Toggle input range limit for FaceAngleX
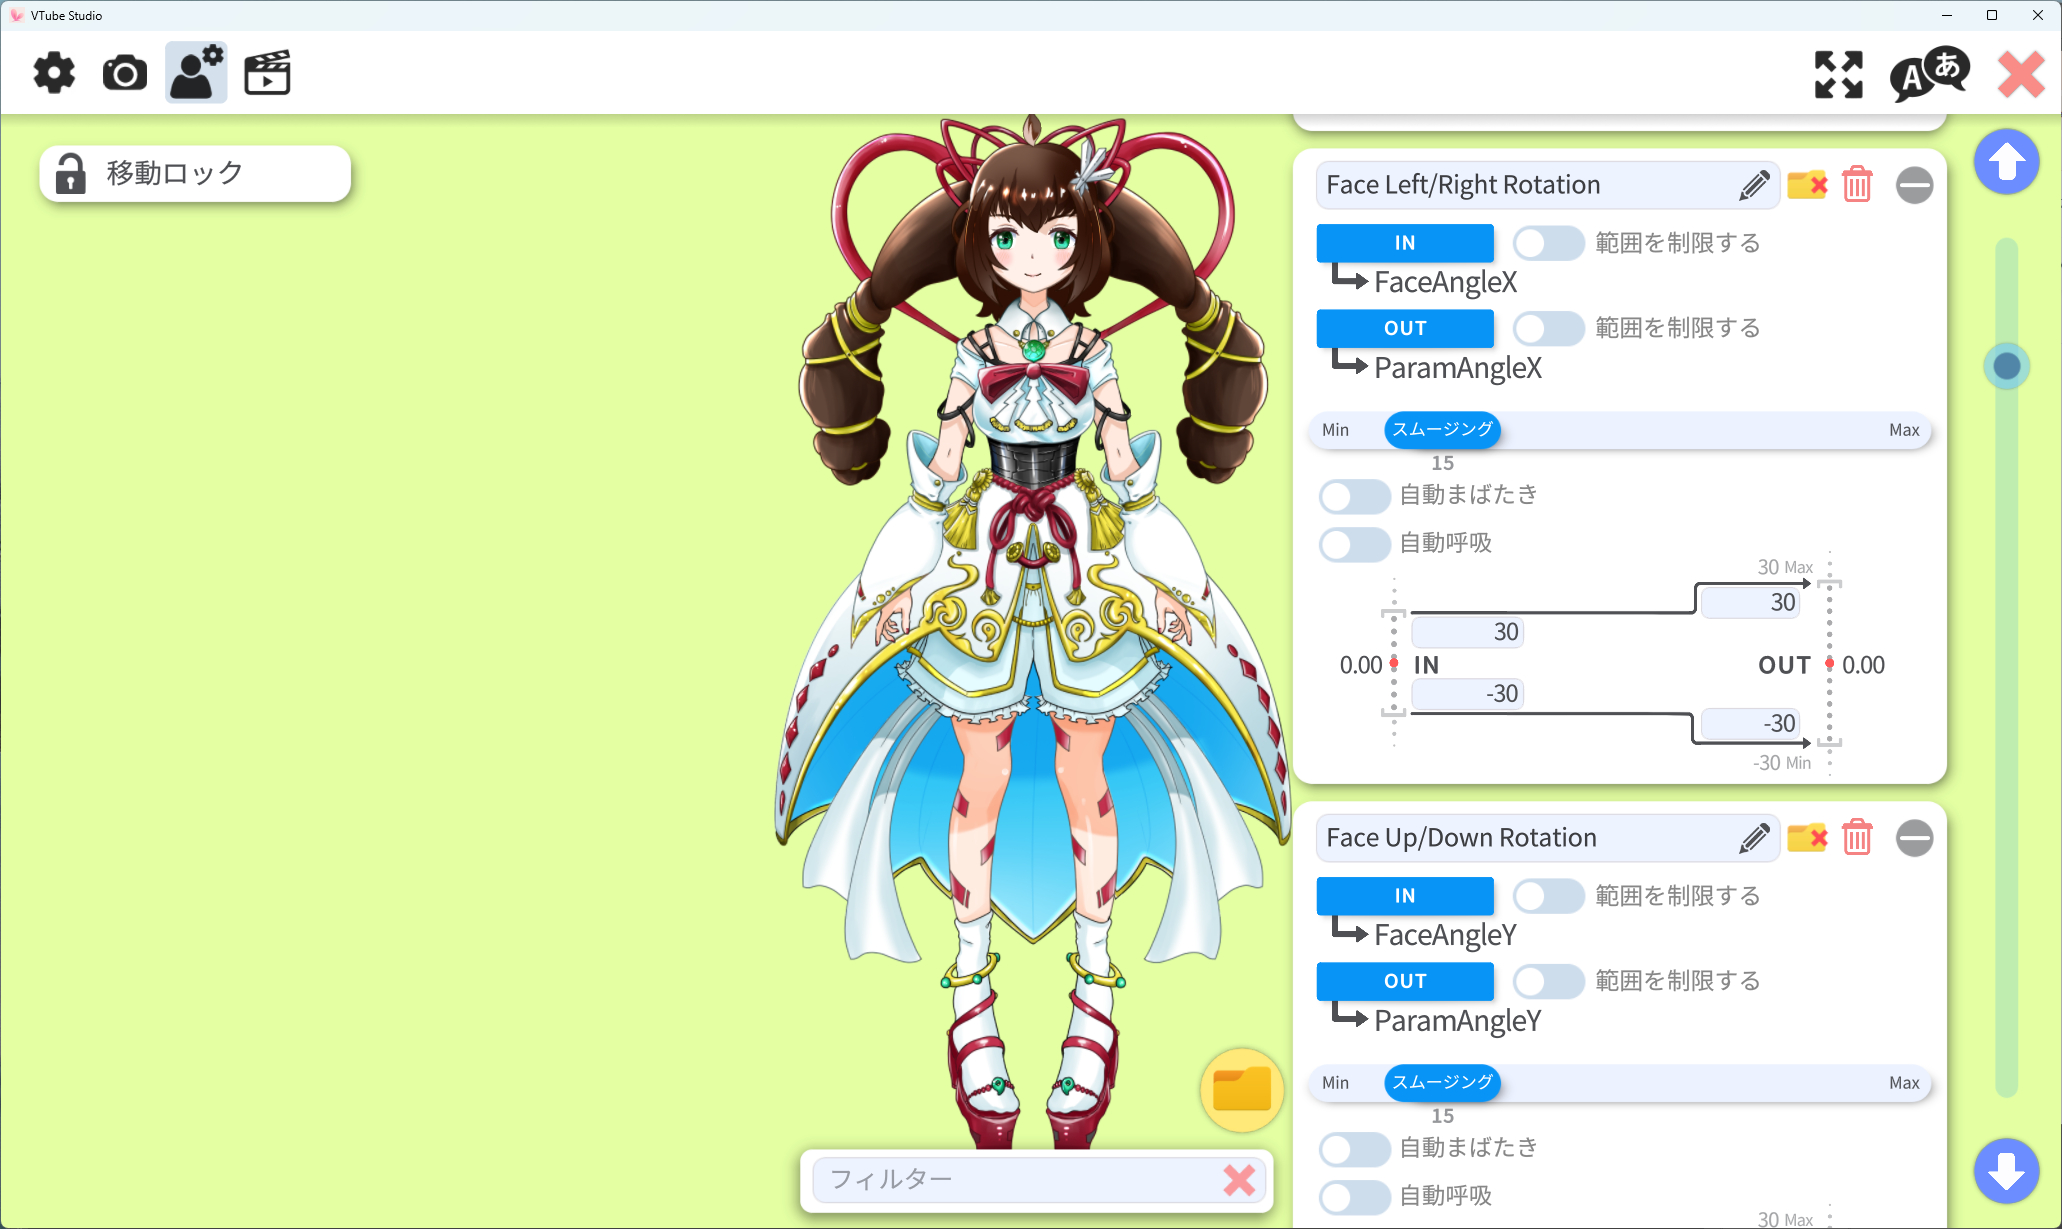 tap(1548, 243)
